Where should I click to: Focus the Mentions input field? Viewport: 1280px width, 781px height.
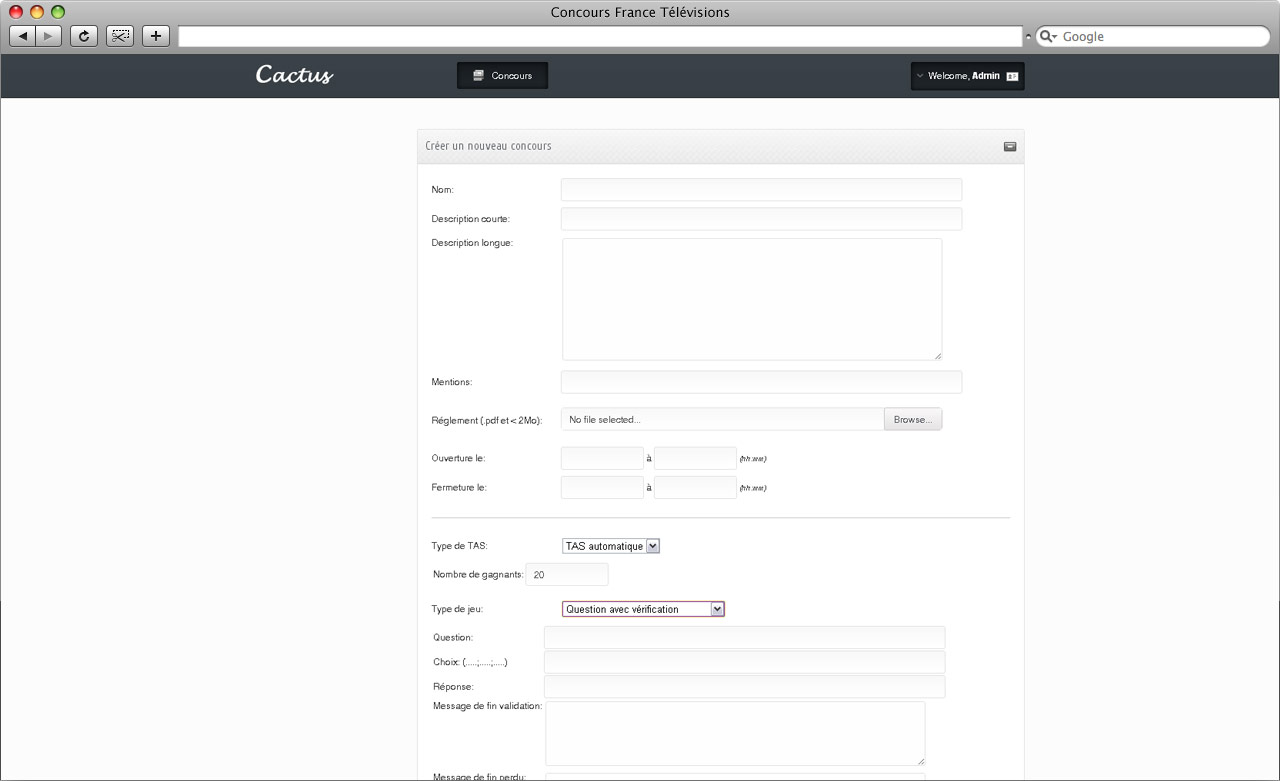click(761, 382)
